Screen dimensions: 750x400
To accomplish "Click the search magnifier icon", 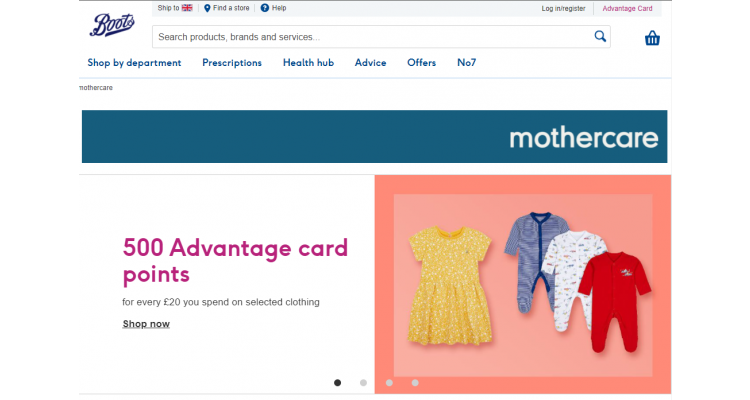I will pos(600,36).
